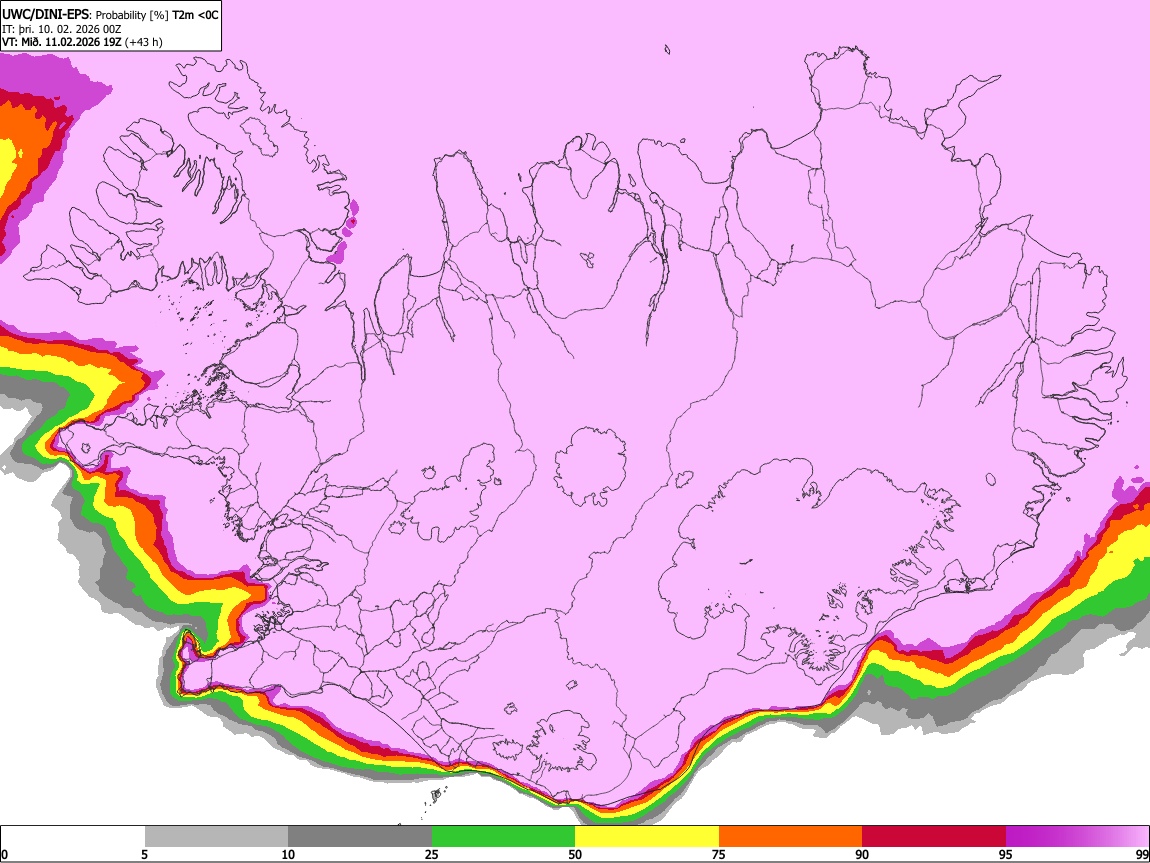Click the UWC/DINI-EPS title text
Image resolution: width=1150 pixels, height=863 pixels.
[x=45, y=15]
